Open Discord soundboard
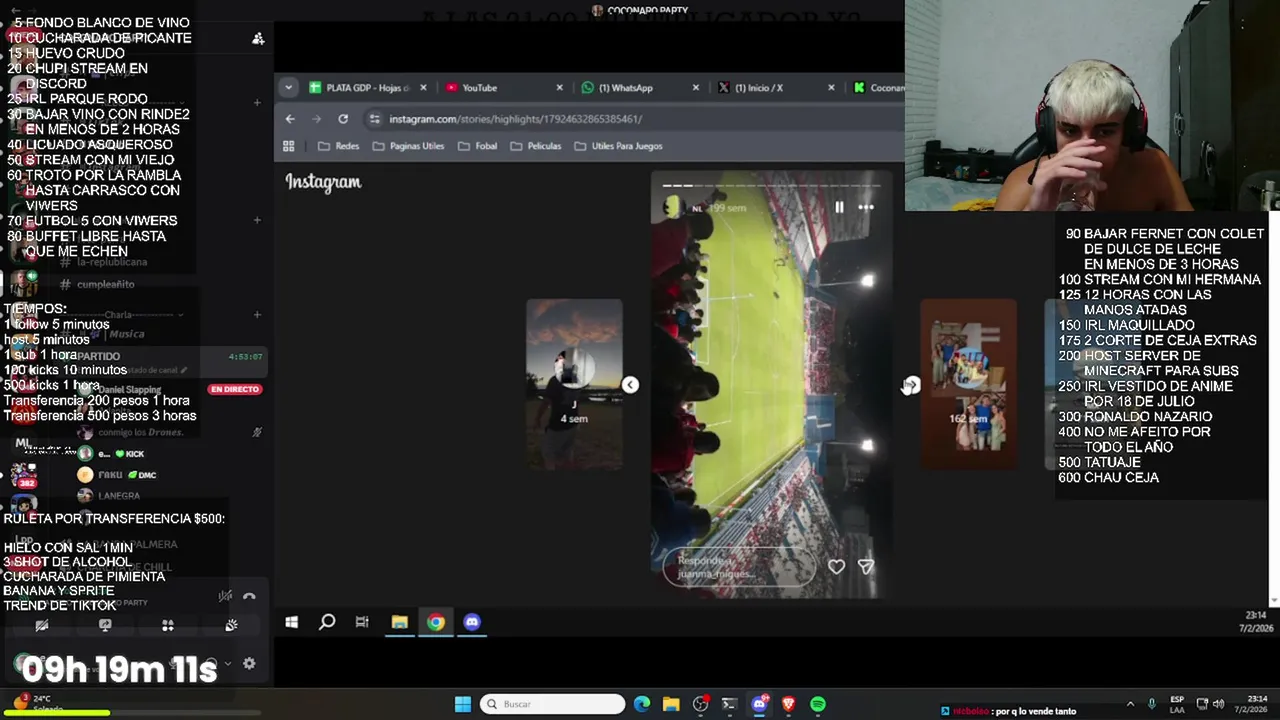The image size is (1280, 720). pos(231,625)
